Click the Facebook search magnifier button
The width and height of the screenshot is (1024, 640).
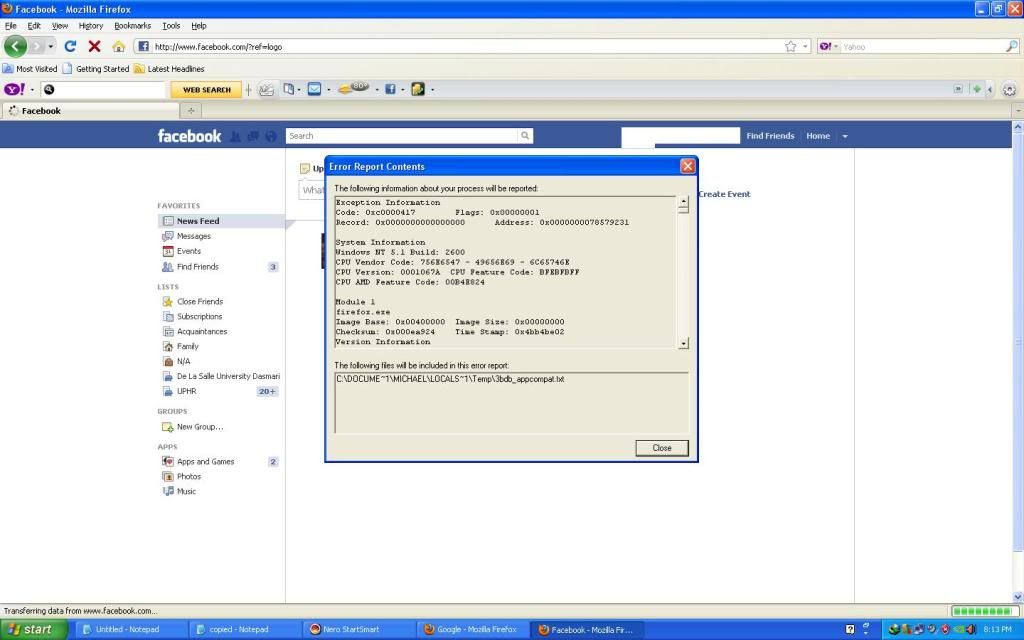pos(525,136)
